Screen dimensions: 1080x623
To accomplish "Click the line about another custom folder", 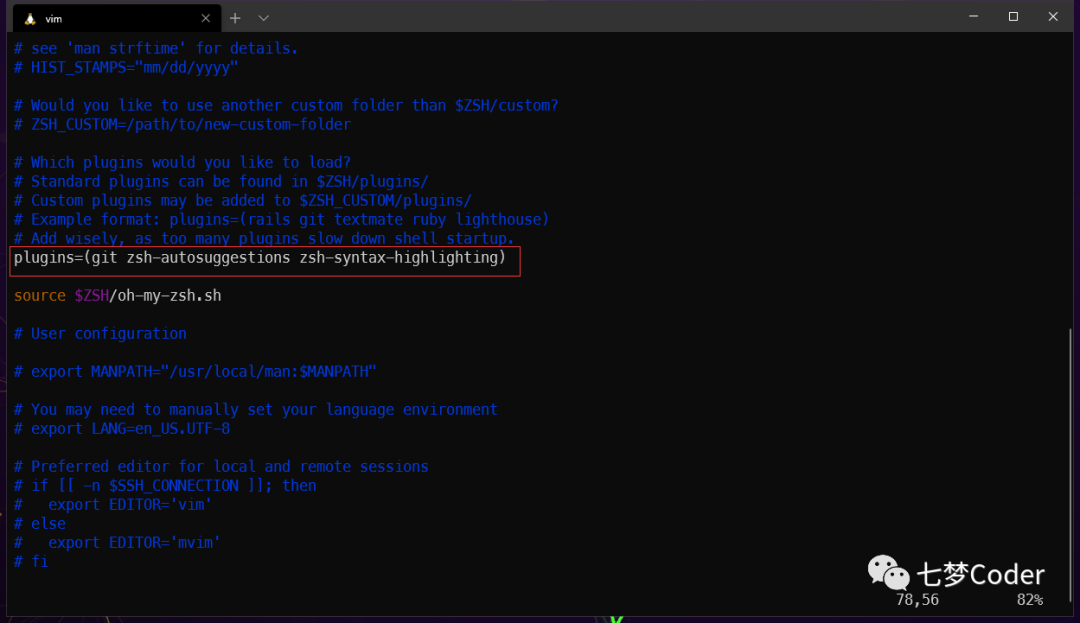I will click(x=286, y=105).
